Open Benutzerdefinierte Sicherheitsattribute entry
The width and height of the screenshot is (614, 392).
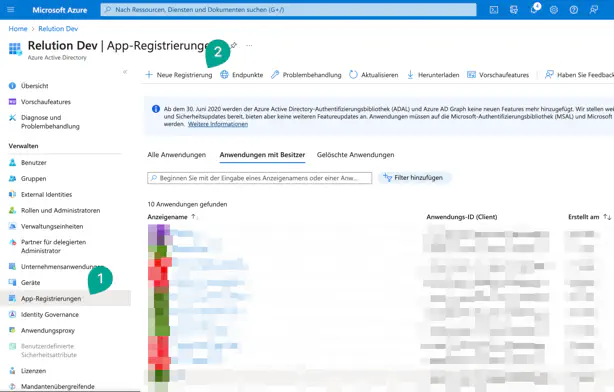click(x=43, y=350)
